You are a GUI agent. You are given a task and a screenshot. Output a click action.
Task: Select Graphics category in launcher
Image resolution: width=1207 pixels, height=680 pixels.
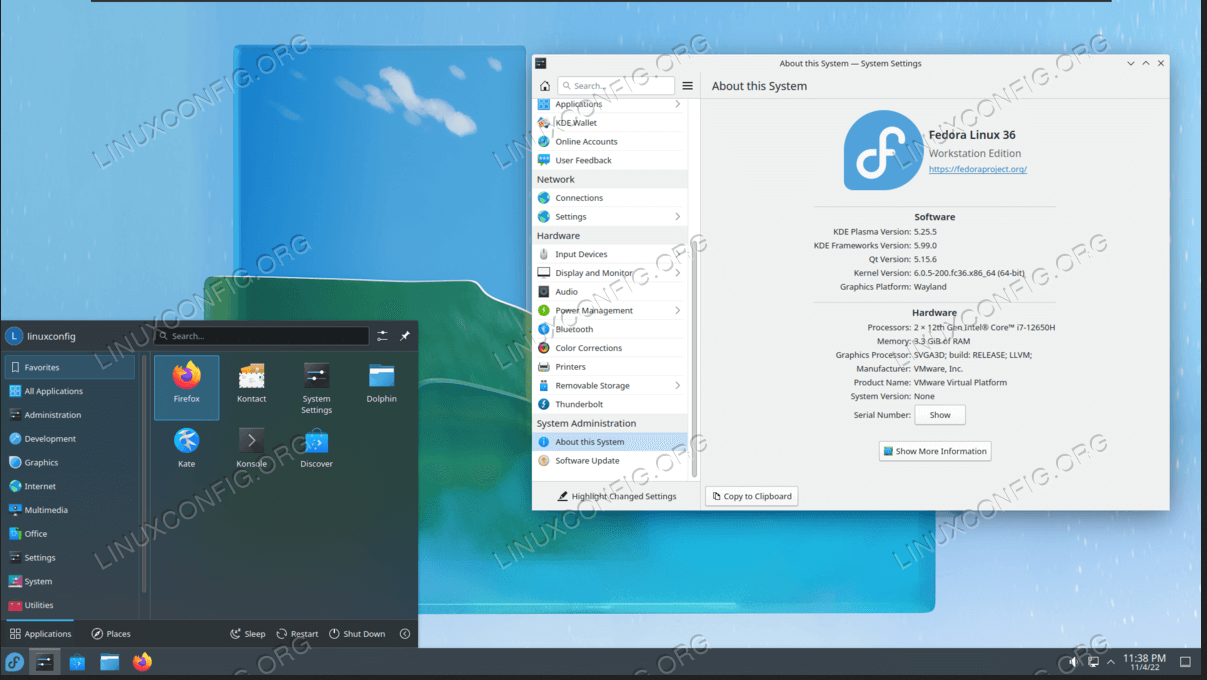point(69,463)
